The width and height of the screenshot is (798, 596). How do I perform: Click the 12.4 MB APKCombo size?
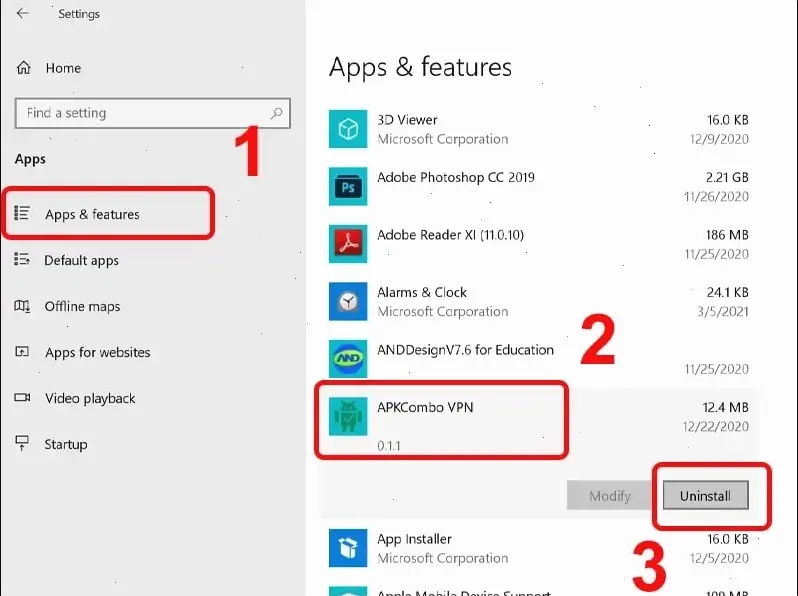pyautogui.click(x=725, y=407)
